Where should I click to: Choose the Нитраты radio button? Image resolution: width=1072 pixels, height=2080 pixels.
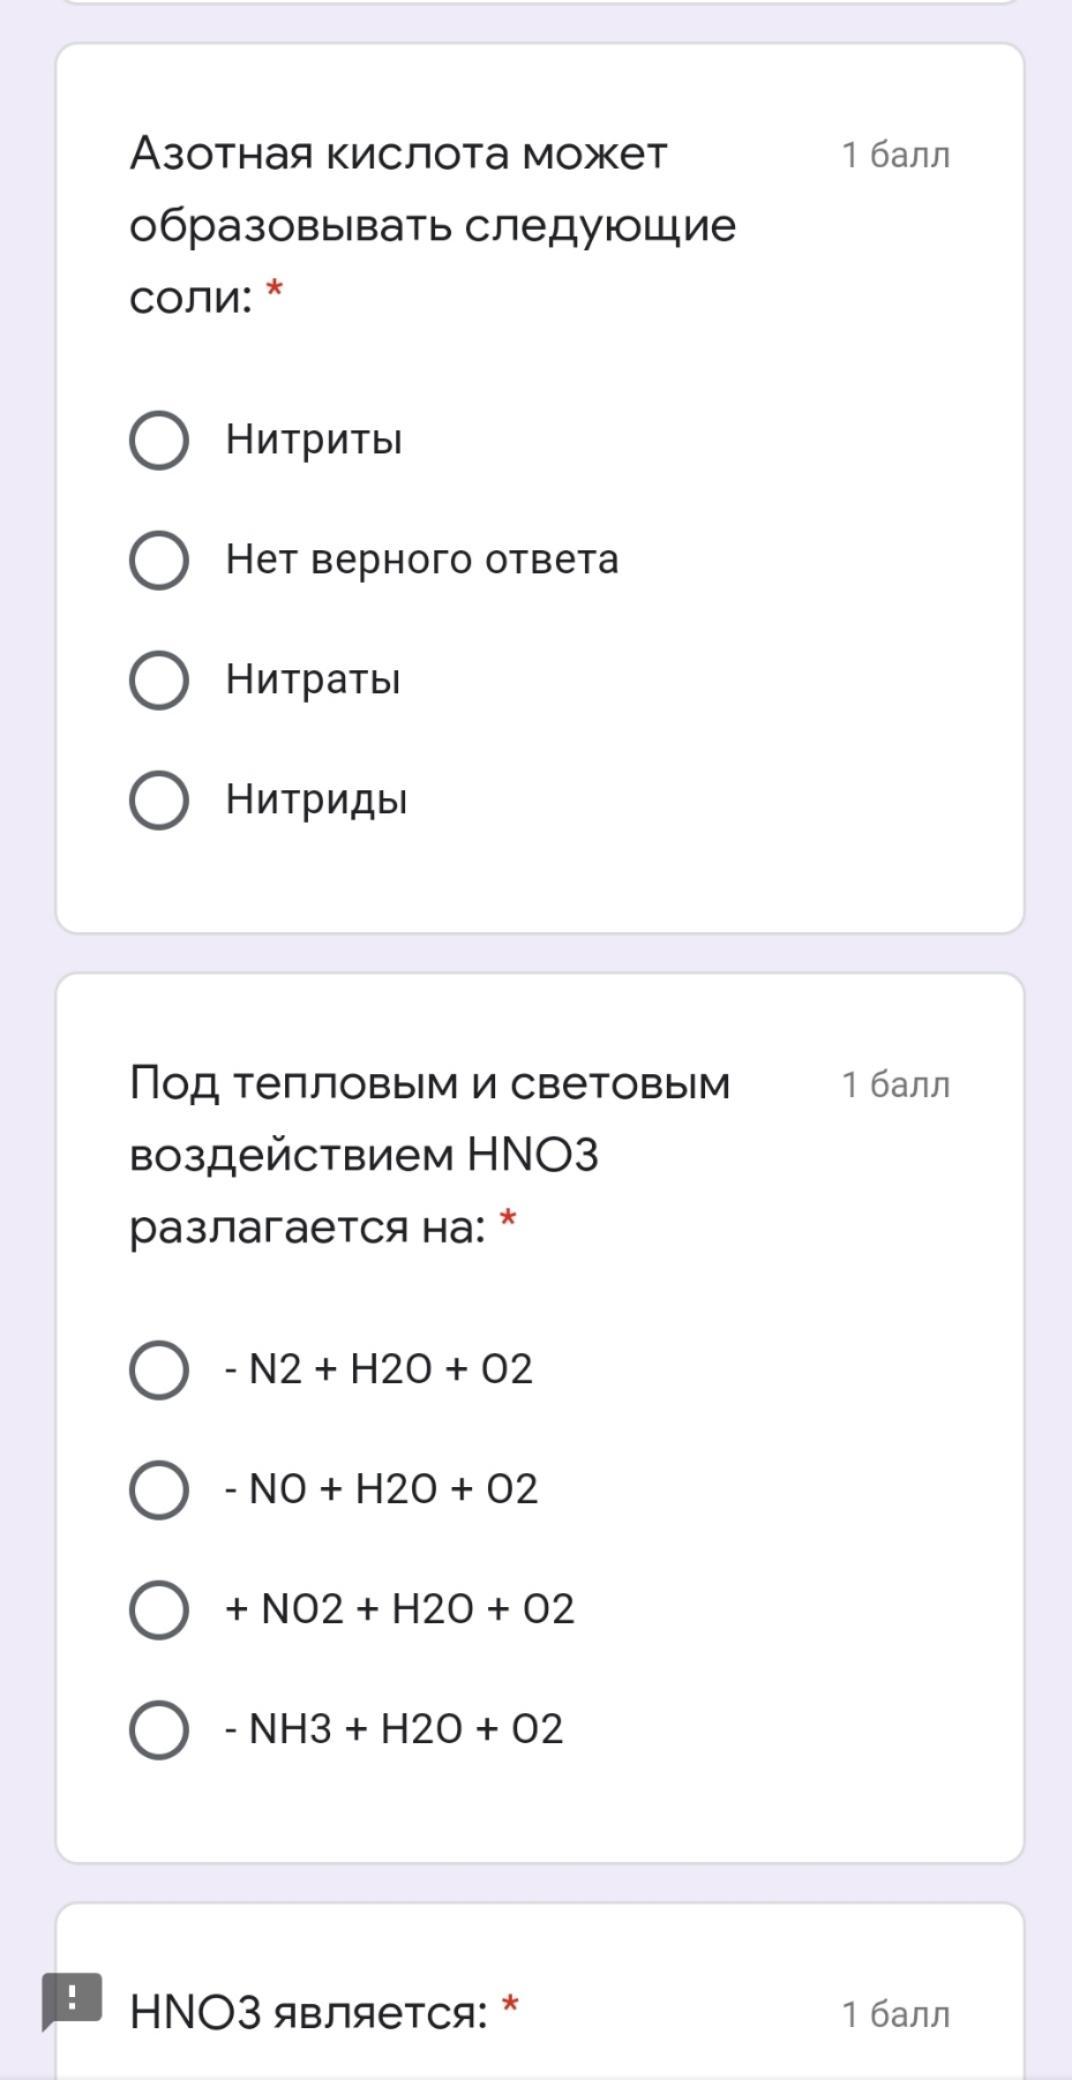(x=159, y=680)
